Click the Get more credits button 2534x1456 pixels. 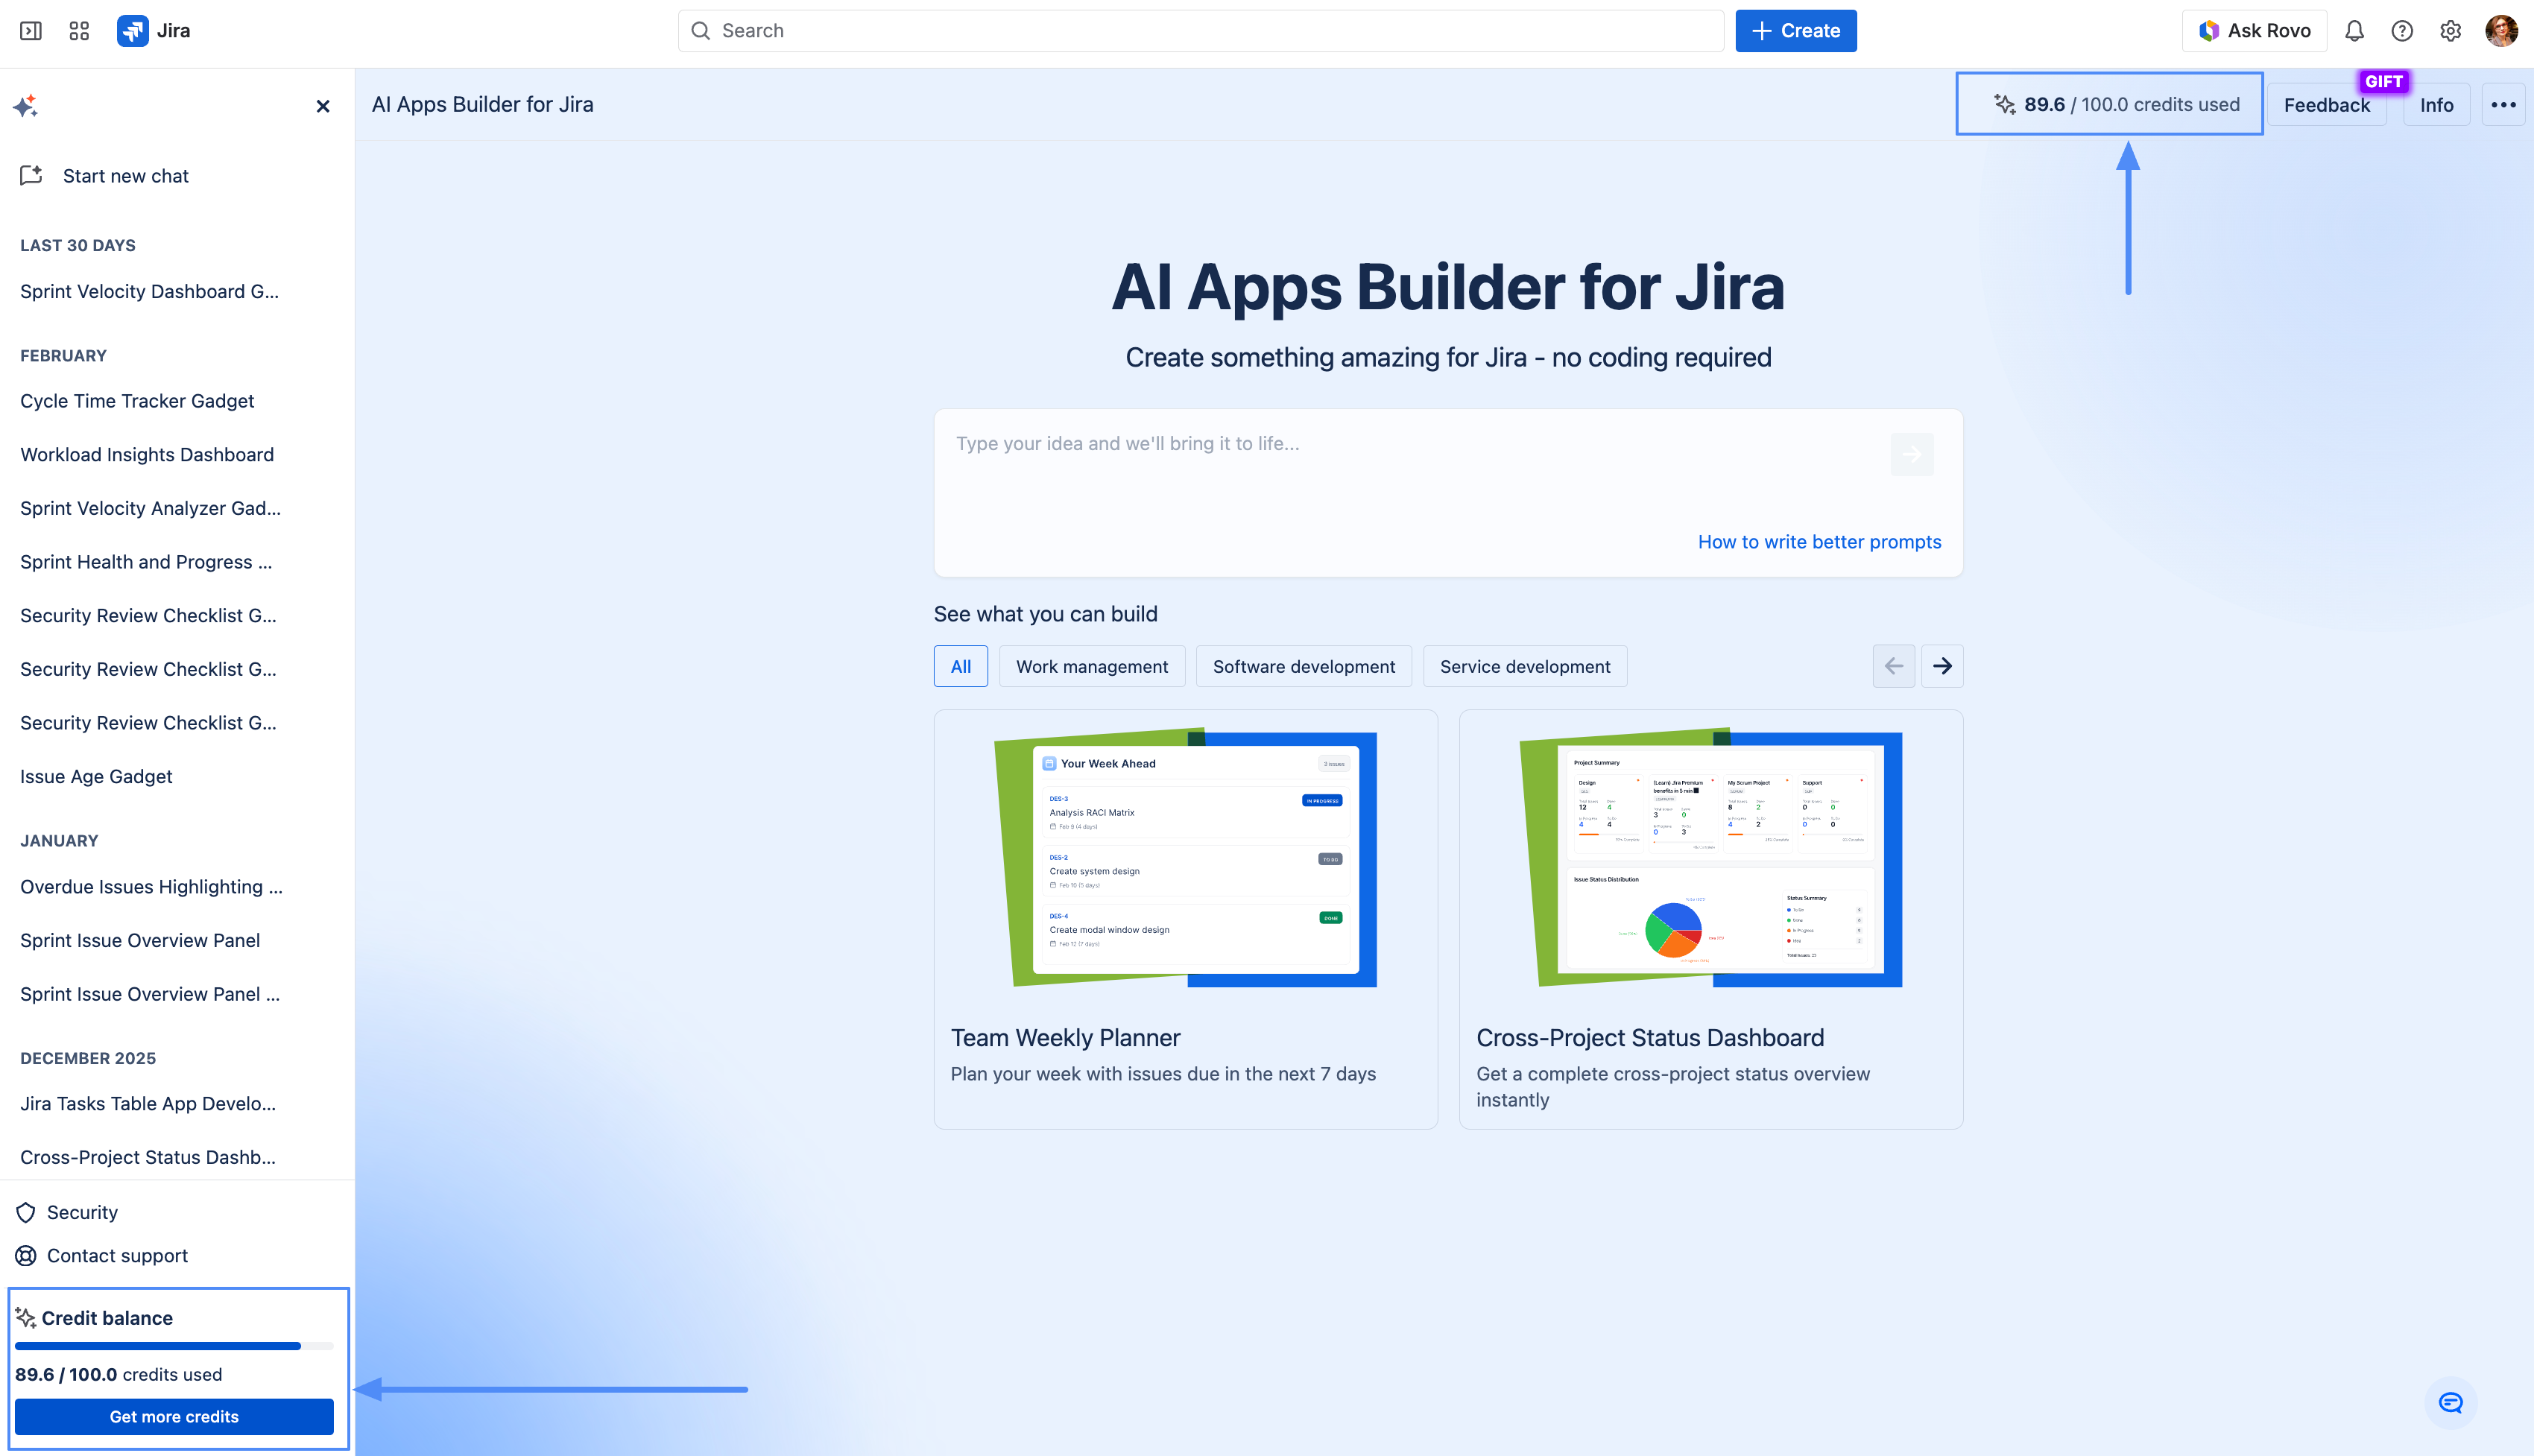[x=174, y=1416]
